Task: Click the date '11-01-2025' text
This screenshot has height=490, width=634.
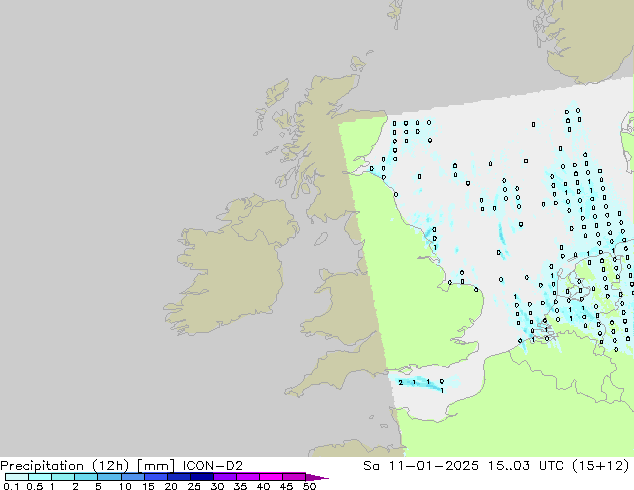Action: click(x=433, y=466)
